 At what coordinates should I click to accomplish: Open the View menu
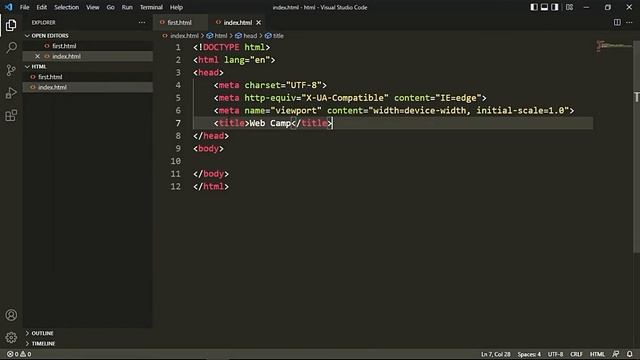[x=93, y=7]
